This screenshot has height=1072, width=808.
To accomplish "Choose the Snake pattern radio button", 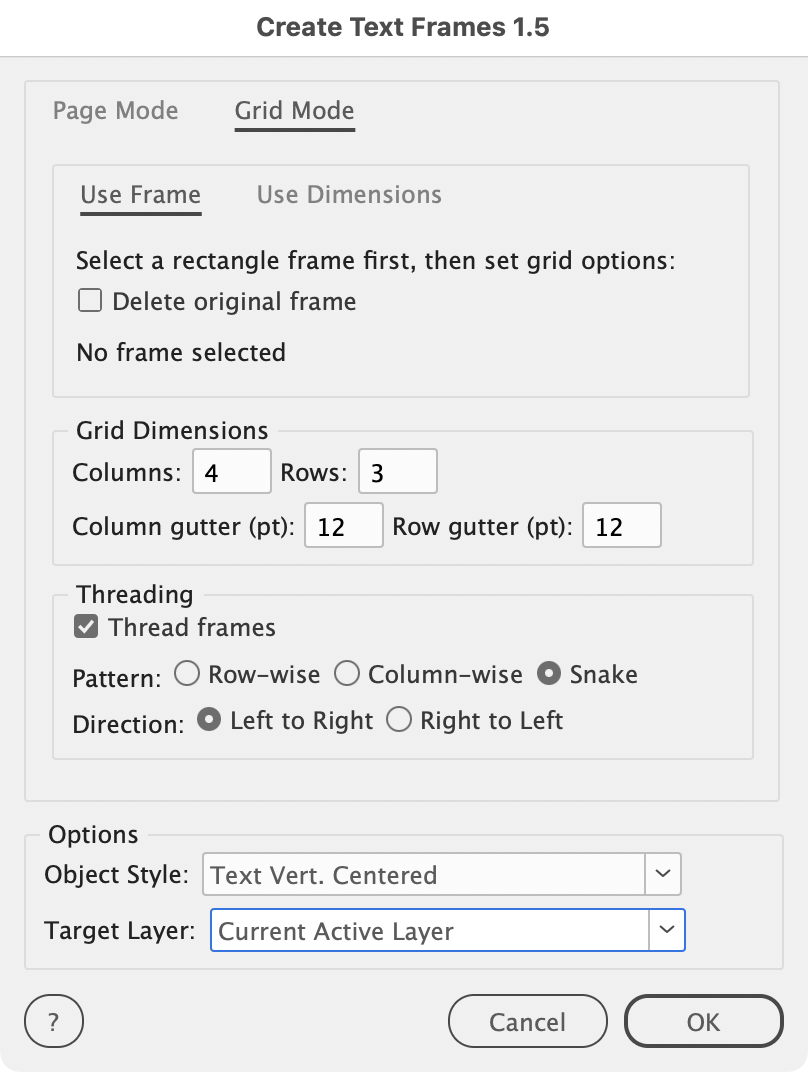I will (x=549, y=673).
